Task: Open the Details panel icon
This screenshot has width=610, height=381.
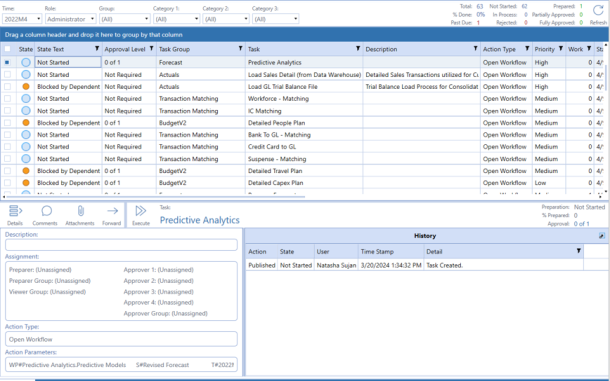Action: tap(15, 211)
